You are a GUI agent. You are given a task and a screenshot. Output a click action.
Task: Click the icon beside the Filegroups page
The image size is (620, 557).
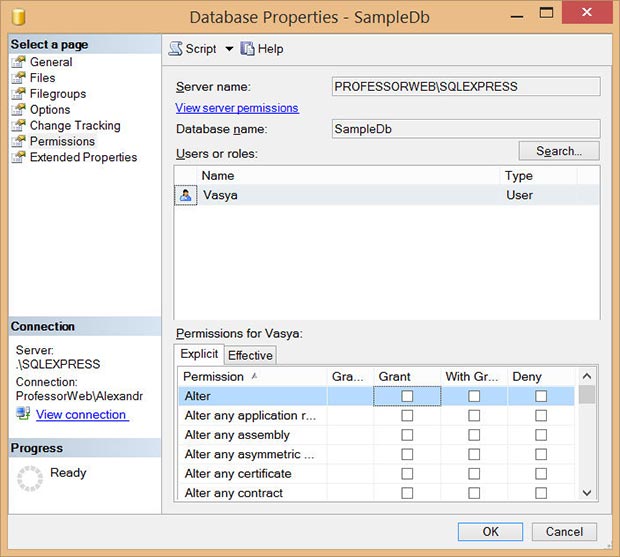19,94
